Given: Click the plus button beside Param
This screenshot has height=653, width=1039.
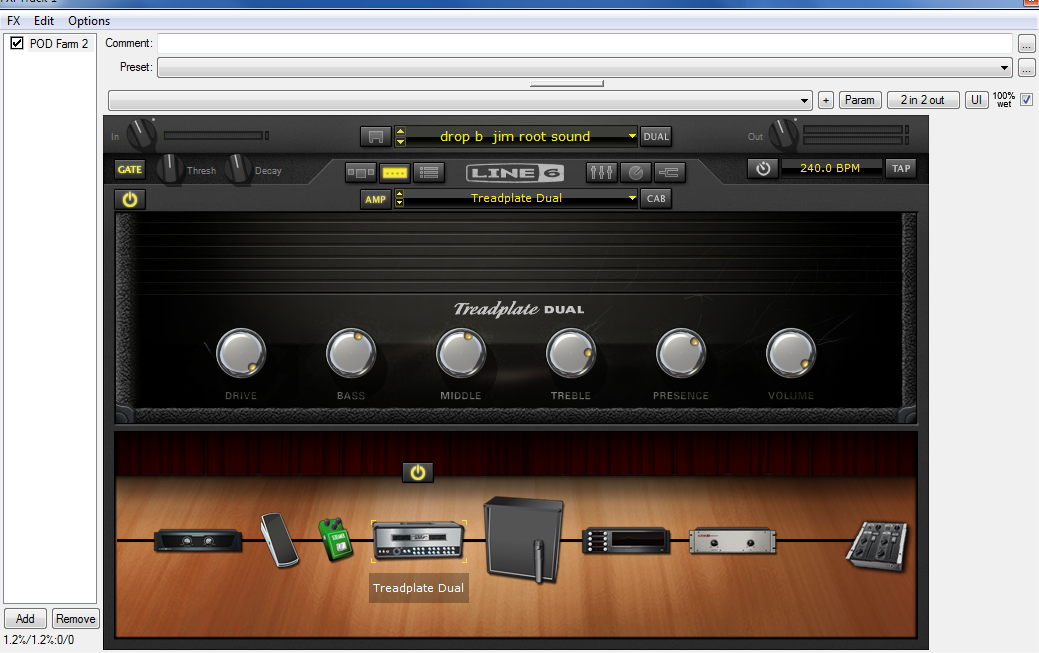Looking at the screenshot, I should [x=826, y=100].
